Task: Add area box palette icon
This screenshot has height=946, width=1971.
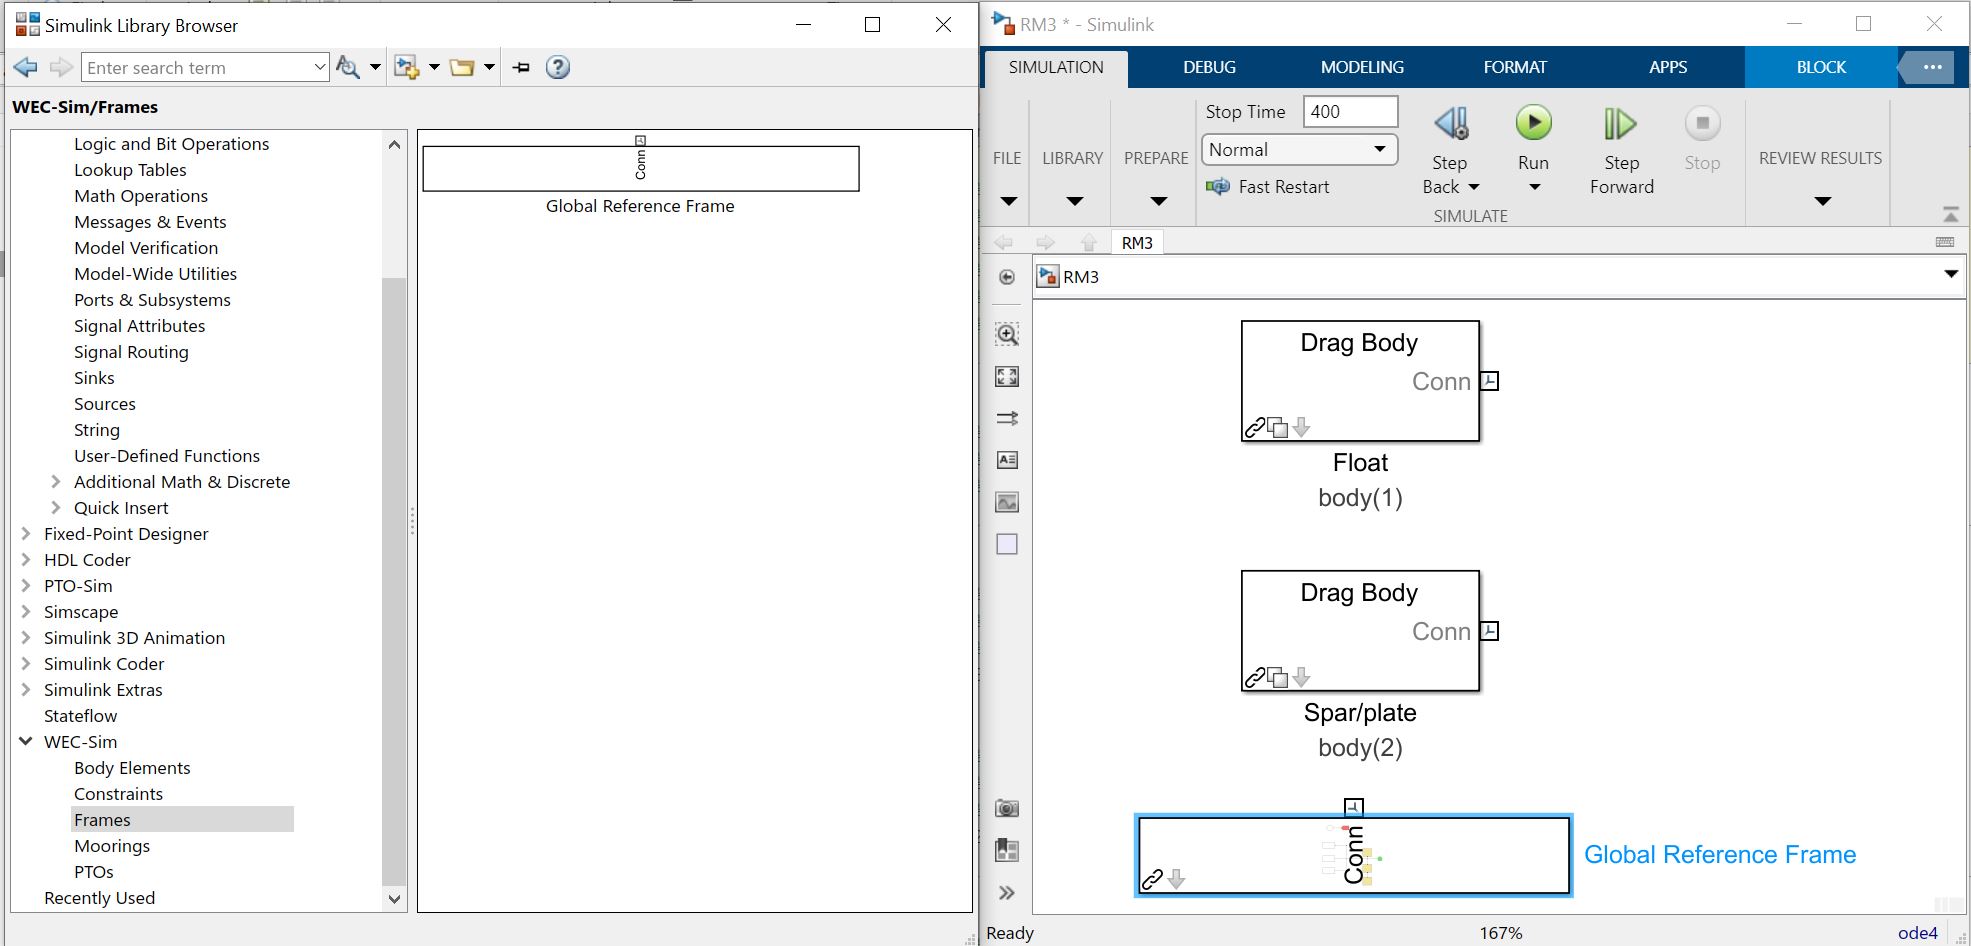Action: coord(1007,544)
